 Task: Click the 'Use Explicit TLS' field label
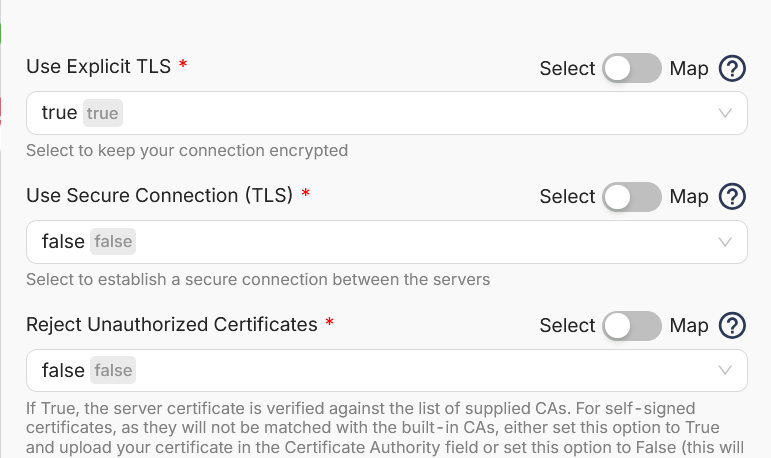pos(98,67)
